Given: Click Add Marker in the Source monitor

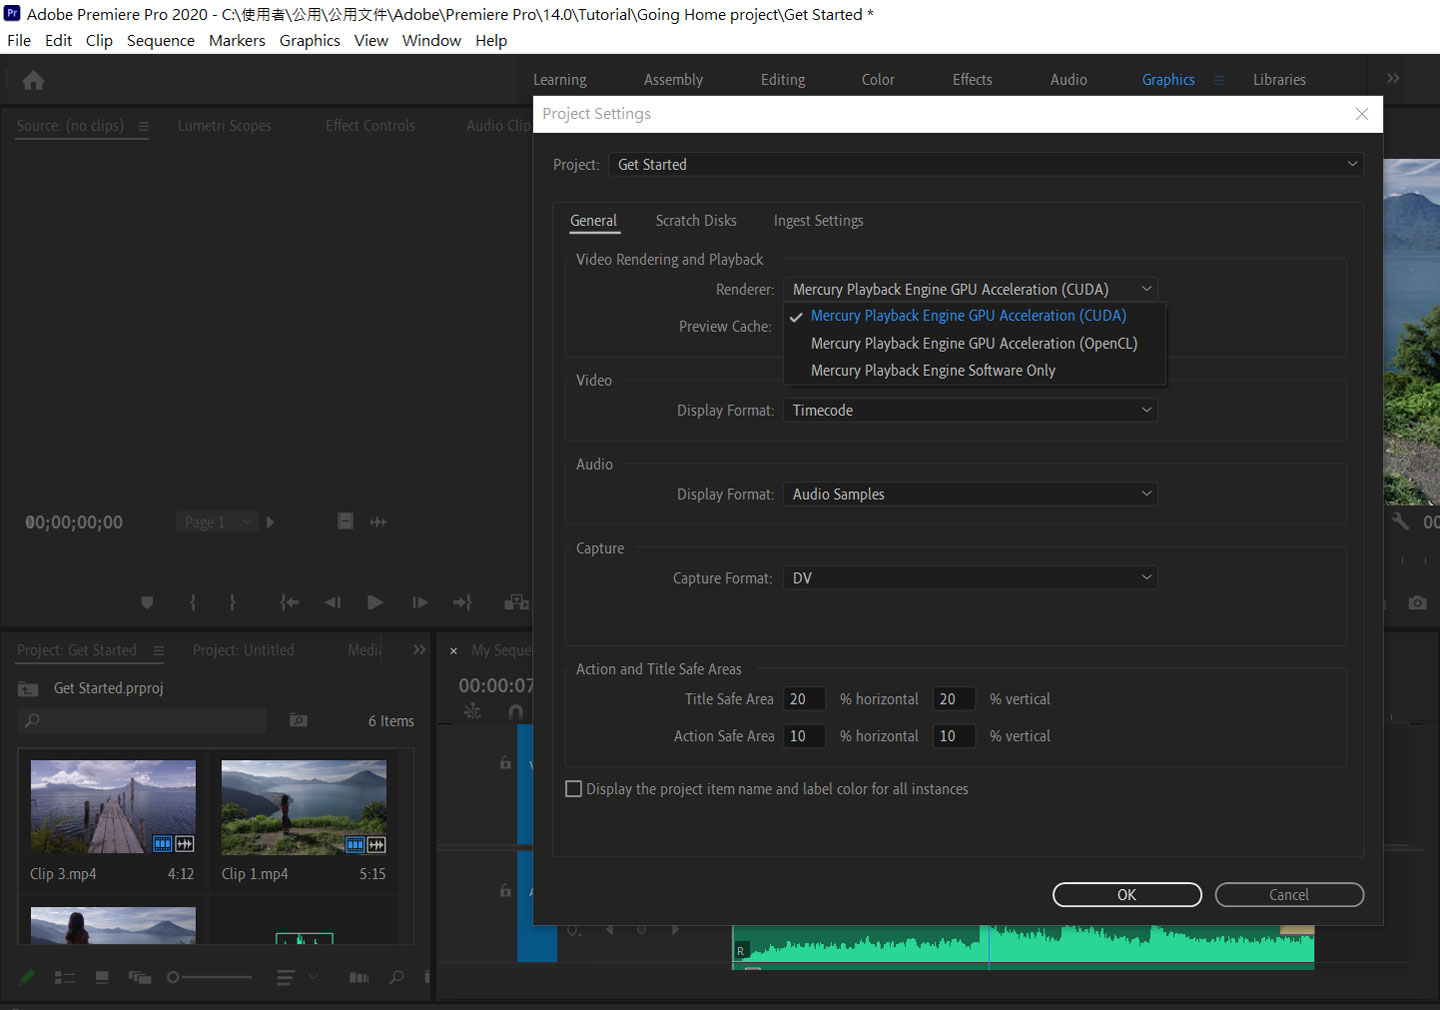Looking at the screenshot, I should (x=147, y=603).
